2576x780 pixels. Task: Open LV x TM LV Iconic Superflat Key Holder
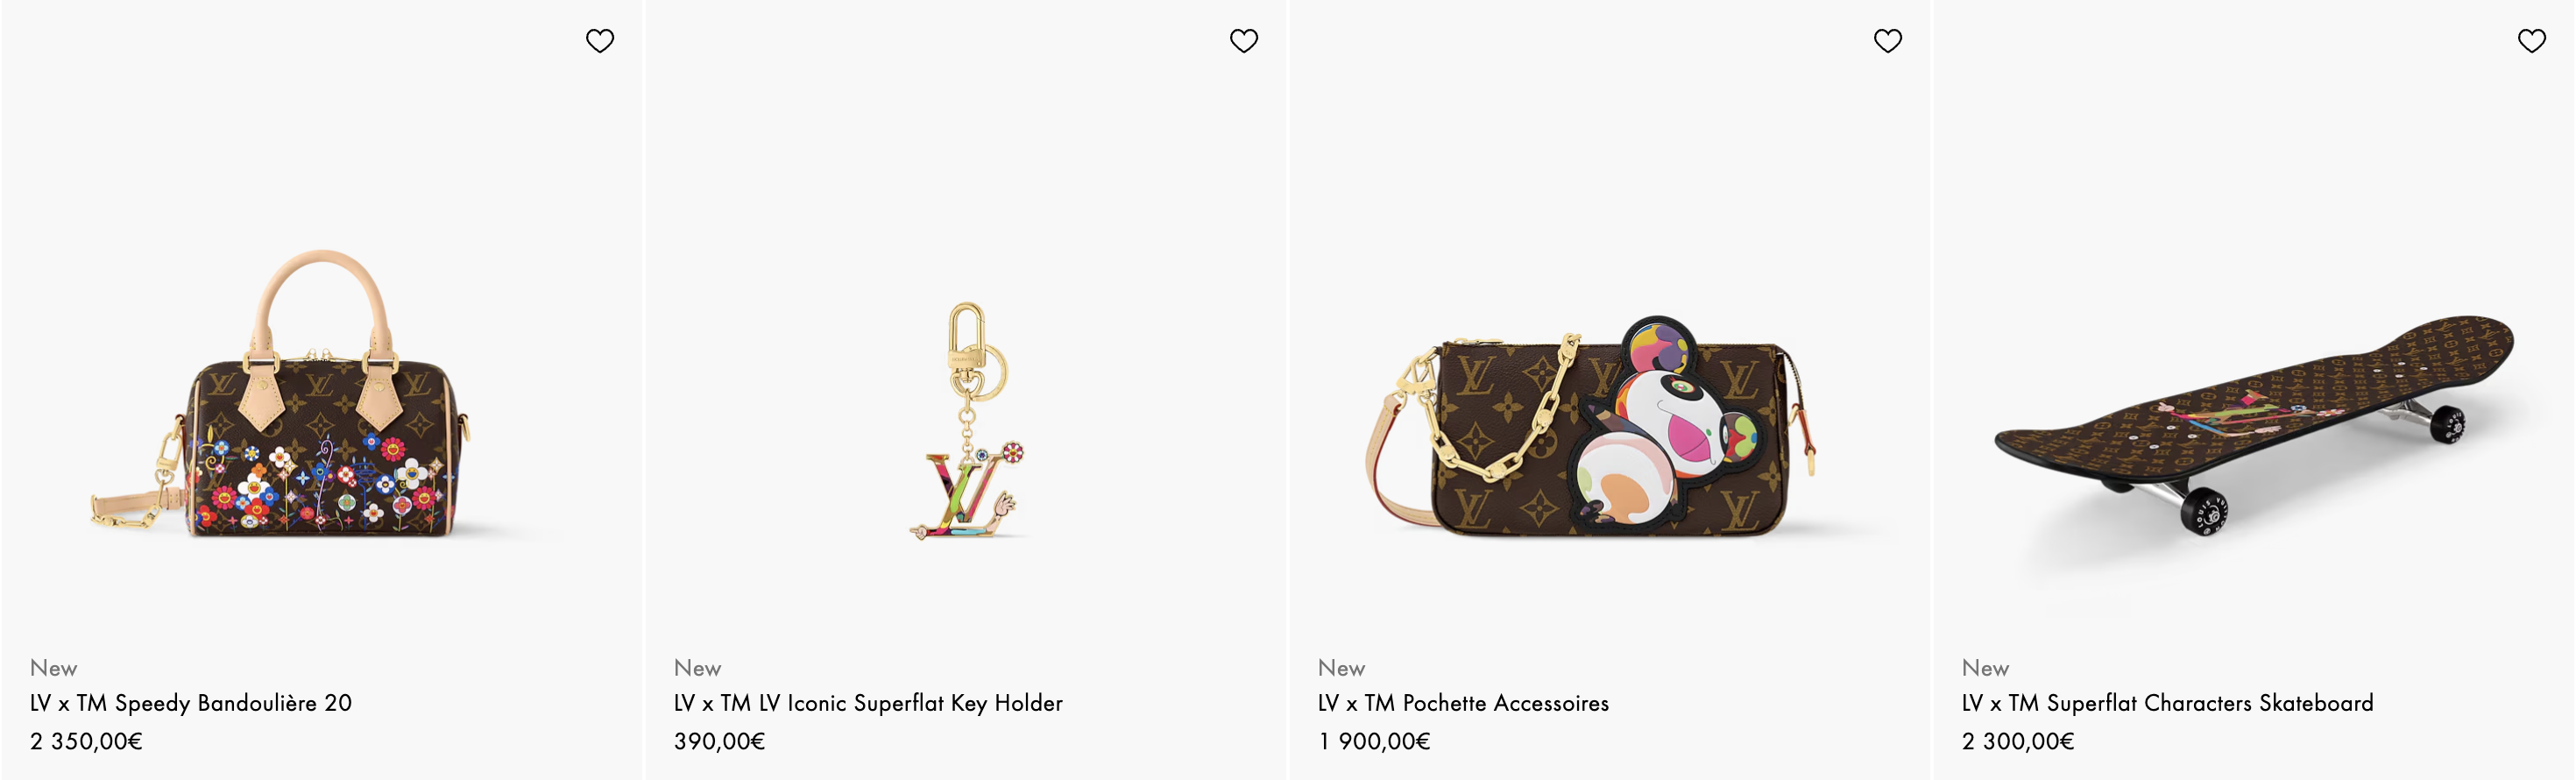tap(868, 703)
